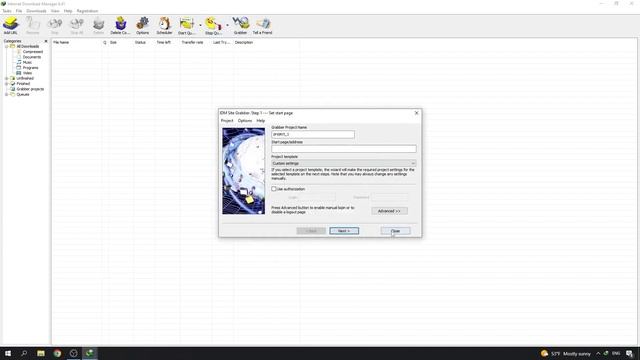The width and height of the screenshot is (640, 360).
Task: Click the Grabber Project Name field
Action: (313, 134)
